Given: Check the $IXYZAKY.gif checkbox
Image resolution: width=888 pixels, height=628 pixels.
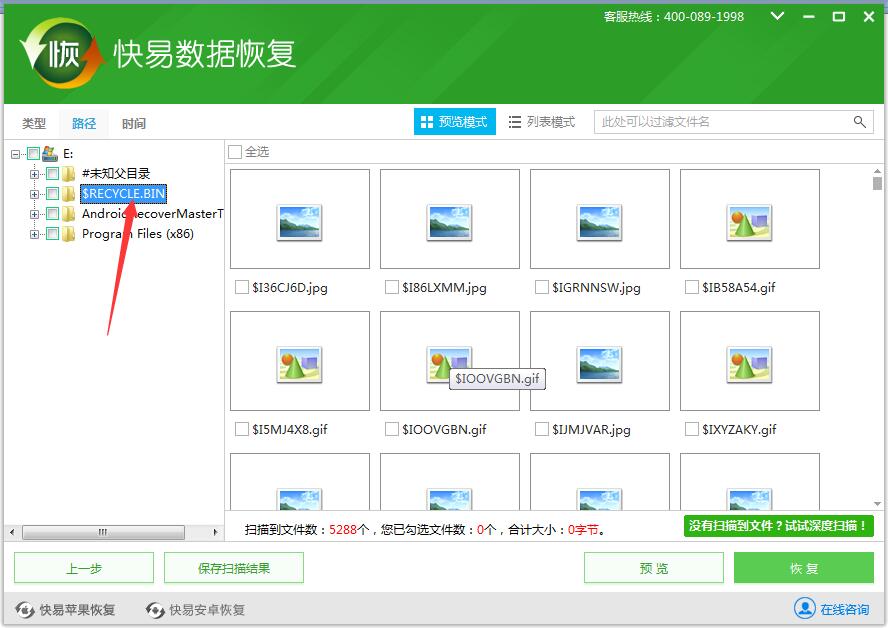Looking at the screenshot, I should click(691, 429).
